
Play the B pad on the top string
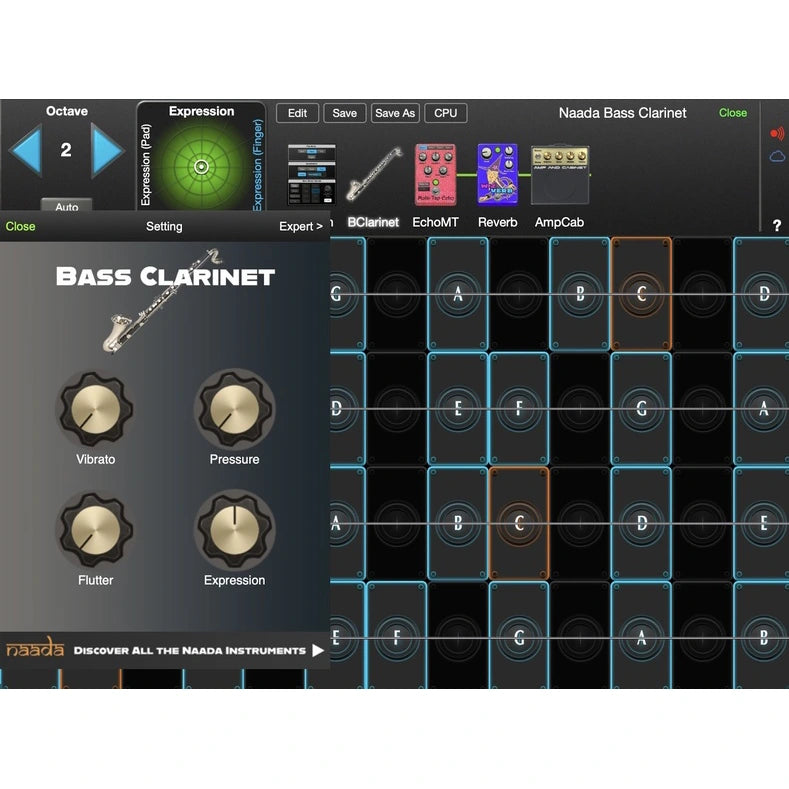(580, 294)
